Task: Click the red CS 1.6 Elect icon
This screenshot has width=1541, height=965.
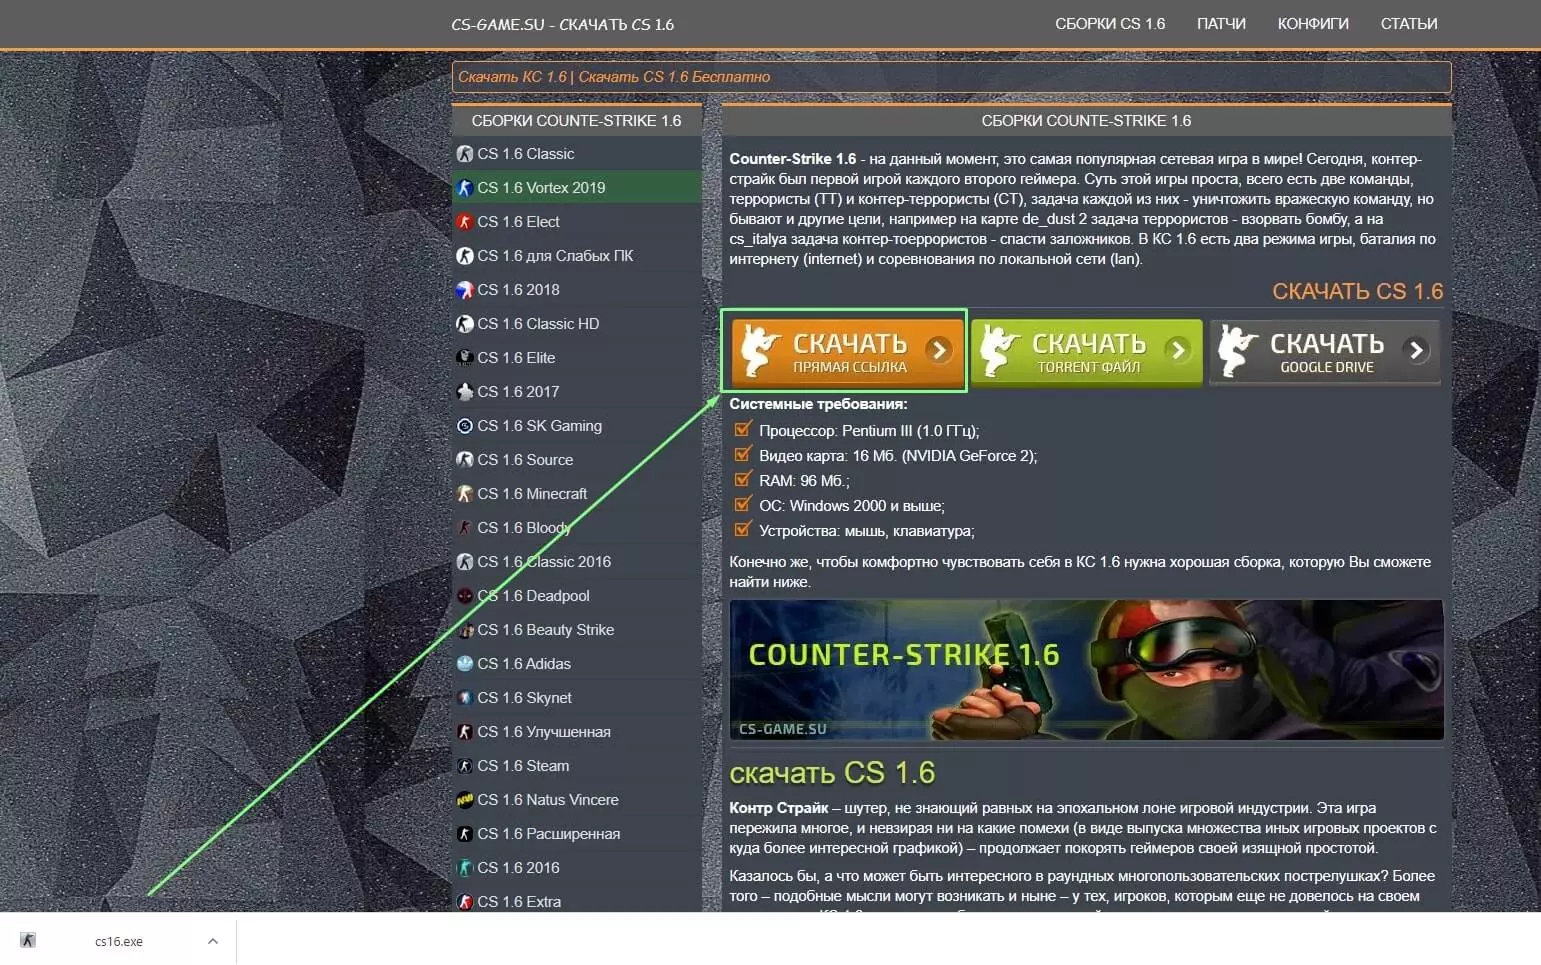Action: tap(464, 222)
